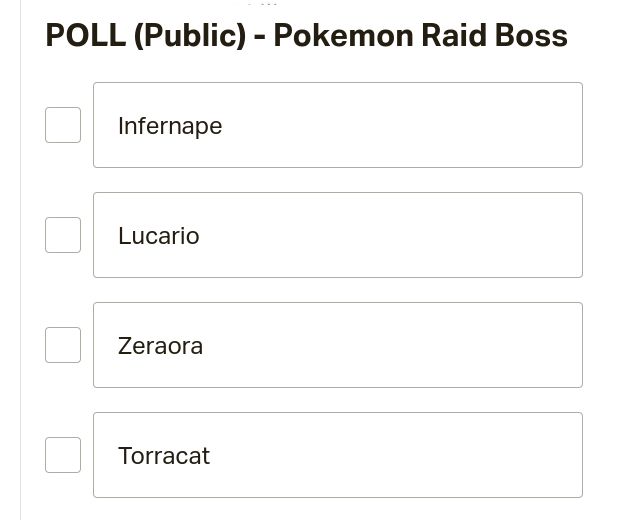Click the POLL (Public) heading text
The image size is (640, 520).
click(x=146, y=36)
